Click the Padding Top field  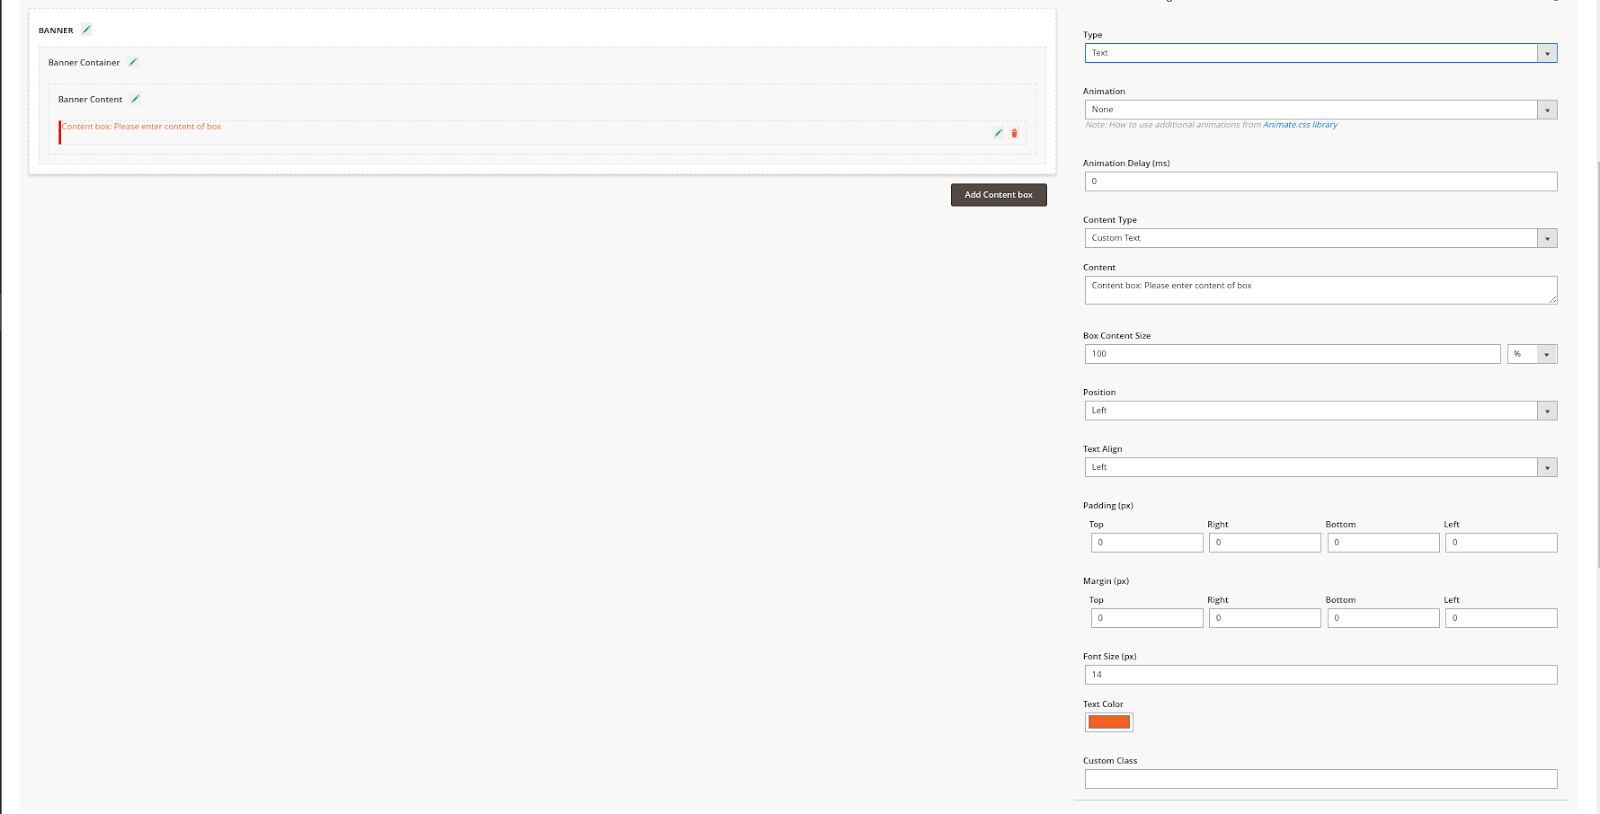click(x=1147, y=542)
